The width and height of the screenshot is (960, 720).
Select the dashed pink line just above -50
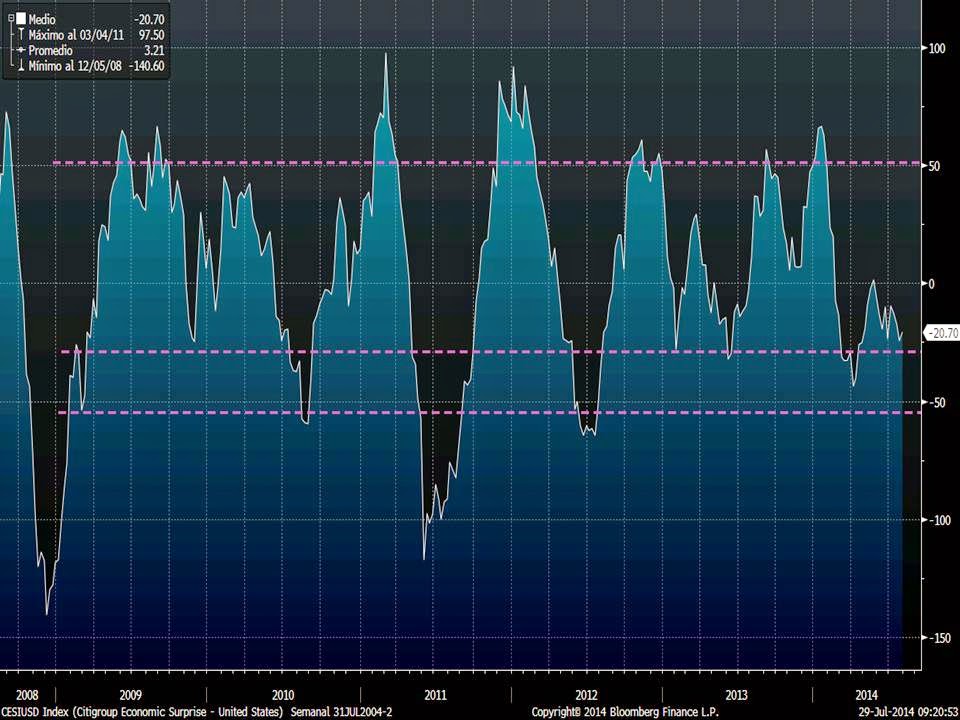click(x=489, y=352)
